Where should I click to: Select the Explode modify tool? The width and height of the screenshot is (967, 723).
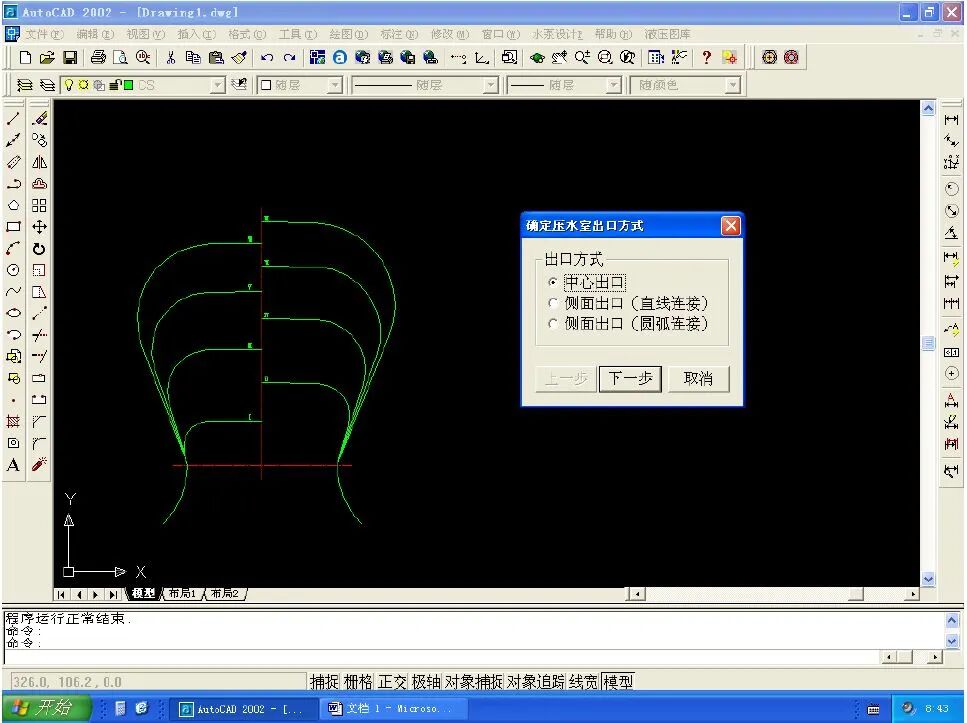point(39,465)
